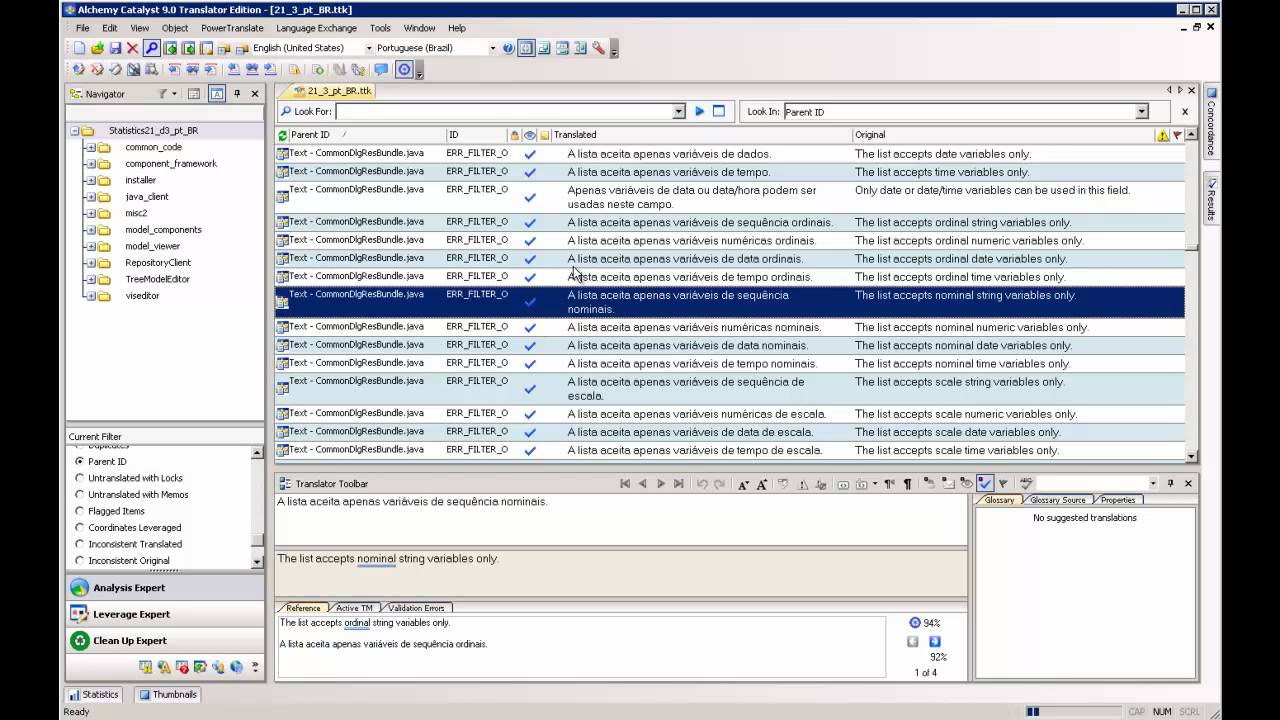Switch to the Validation Errors tab
This screenshot has width=1280, height=720.
click(x=416, y=608)
